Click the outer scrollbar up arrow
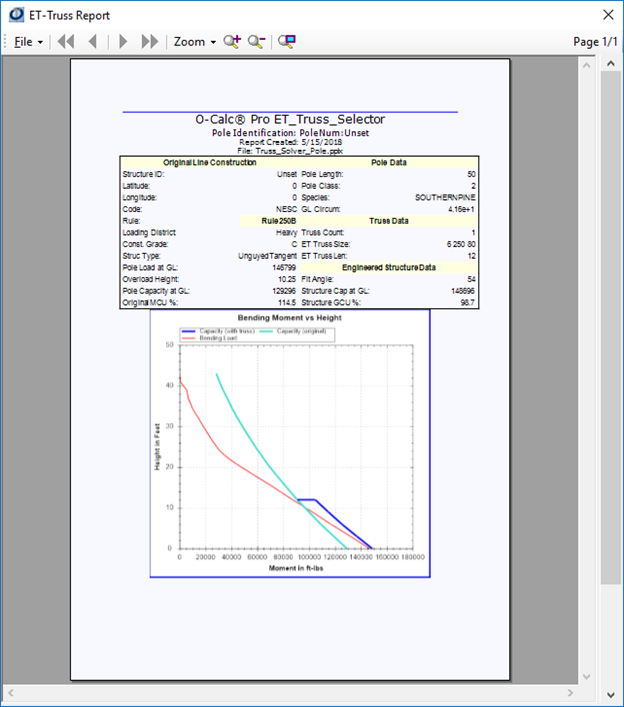Image resolution: width=624 pixels, height=707 pixels. point(611,64)
